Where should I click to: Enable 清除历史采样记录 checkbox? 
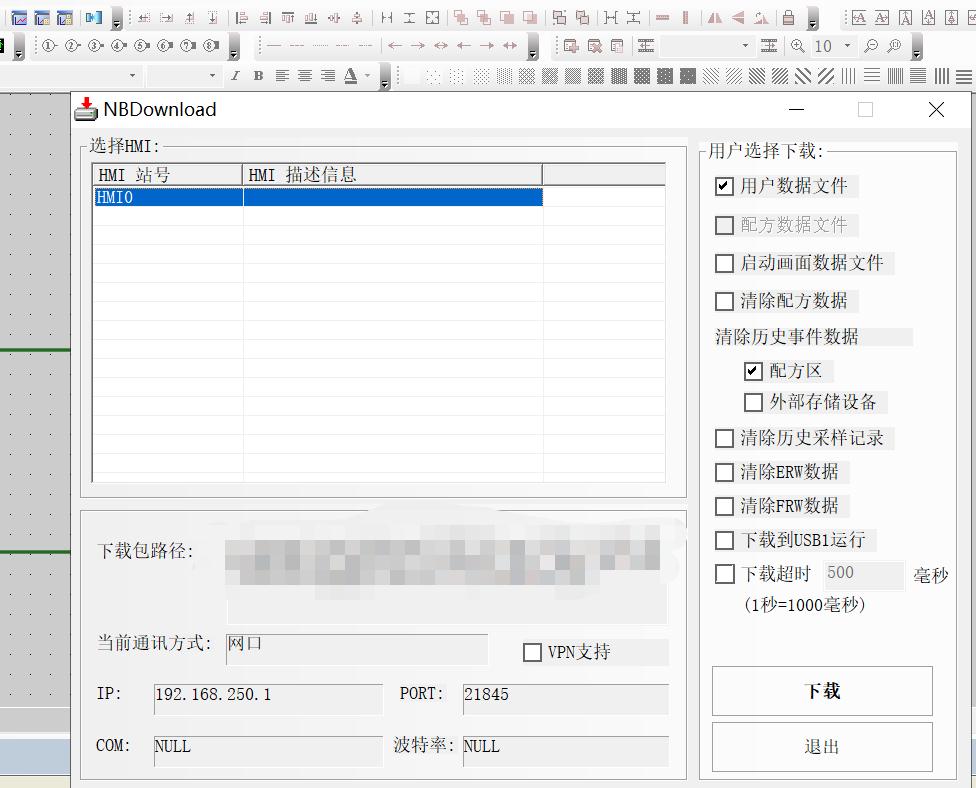[724, 438]
